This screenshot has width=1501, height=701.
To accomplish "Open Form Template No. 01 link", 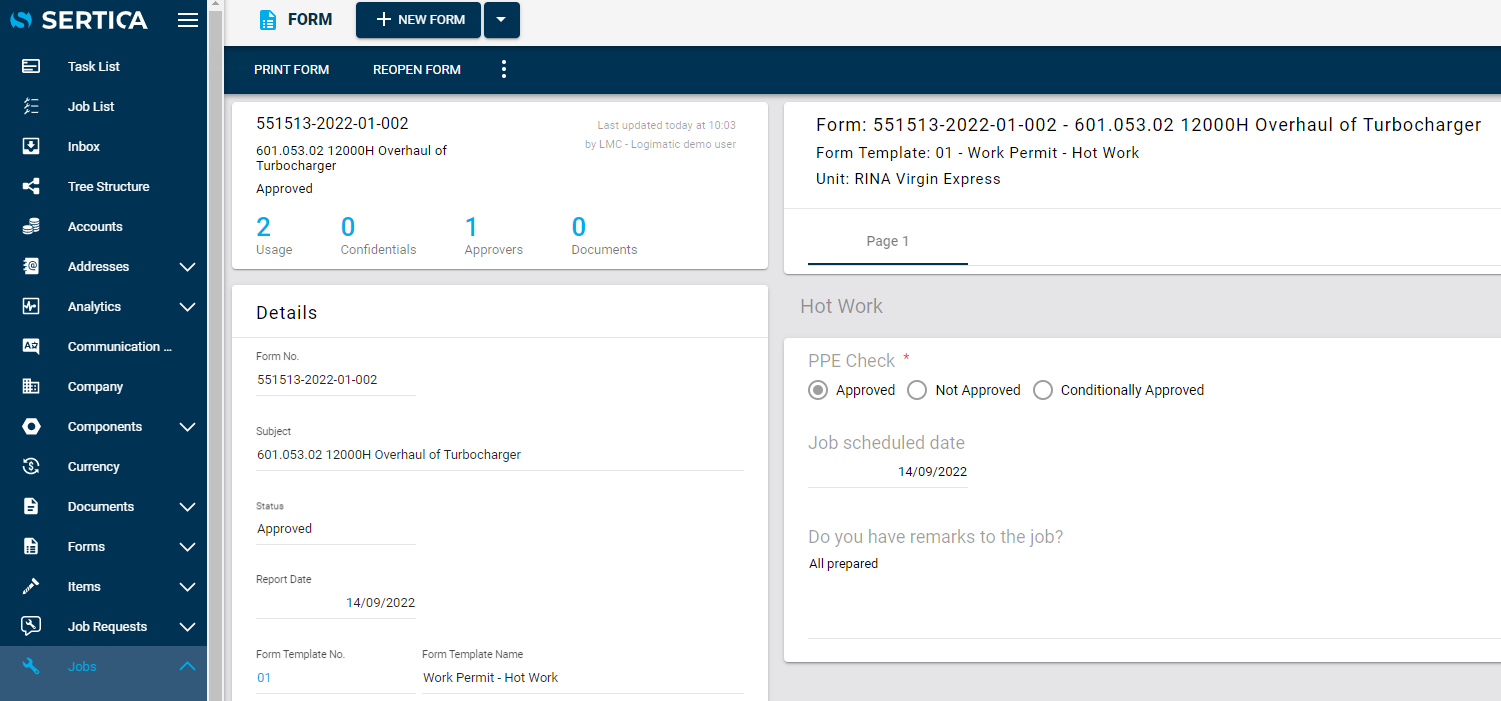I will 264,677.
